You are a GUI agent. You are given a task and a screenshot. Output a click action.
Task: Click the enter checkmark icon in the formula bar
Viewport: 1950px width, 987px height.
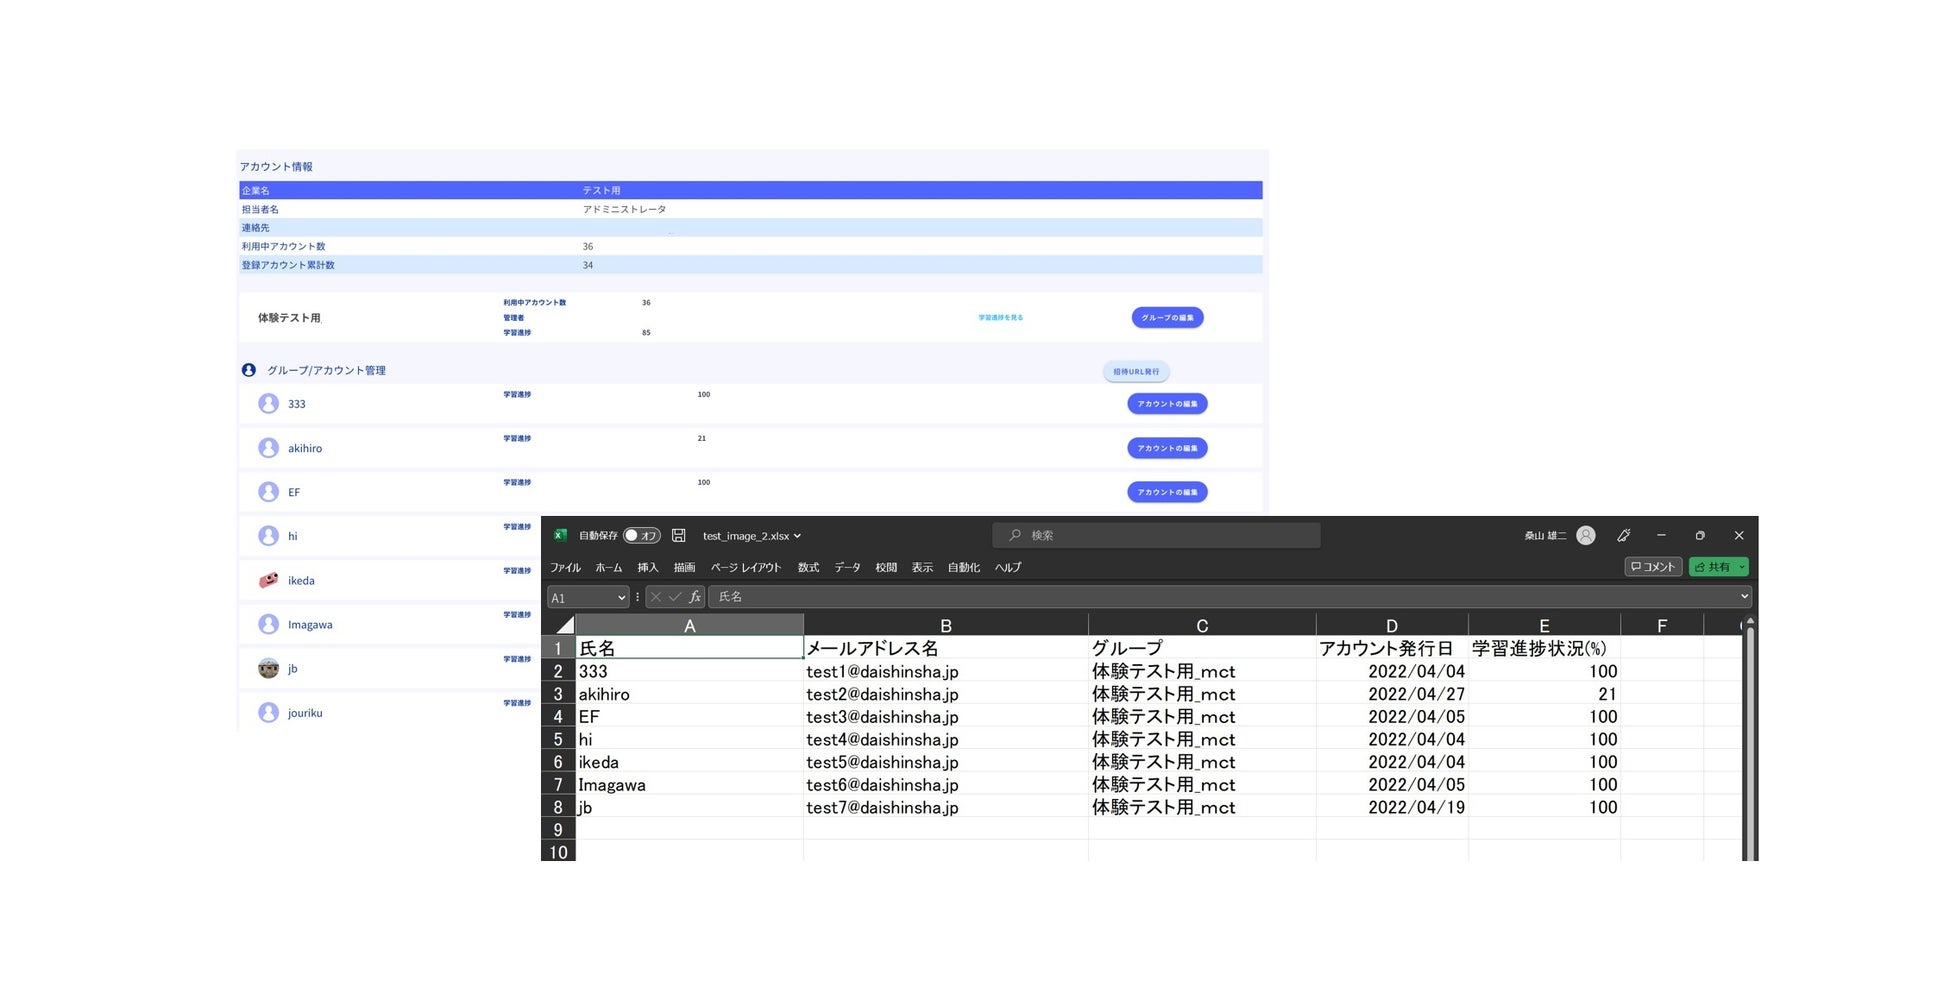pos(675,597)
